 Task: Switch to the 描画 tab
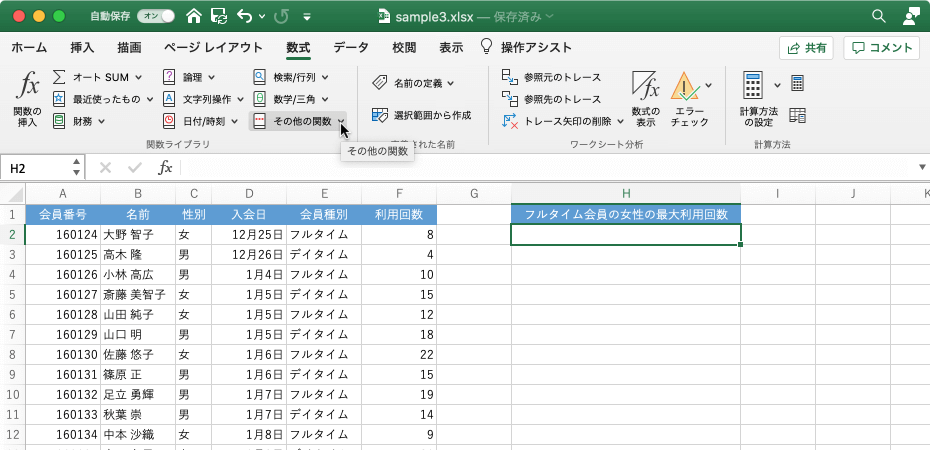point(129,47)
